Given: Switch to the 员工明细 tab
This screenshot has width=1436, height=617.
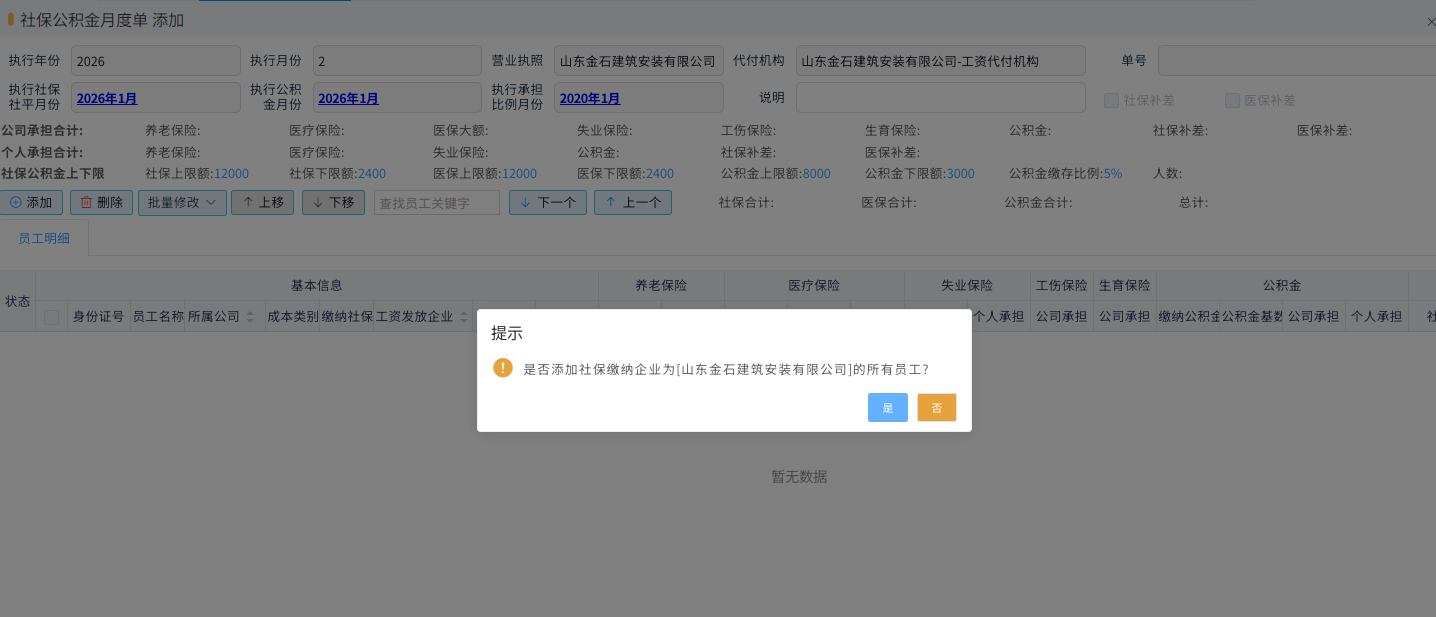Looking at the screenshot, I should coord(44,238).
